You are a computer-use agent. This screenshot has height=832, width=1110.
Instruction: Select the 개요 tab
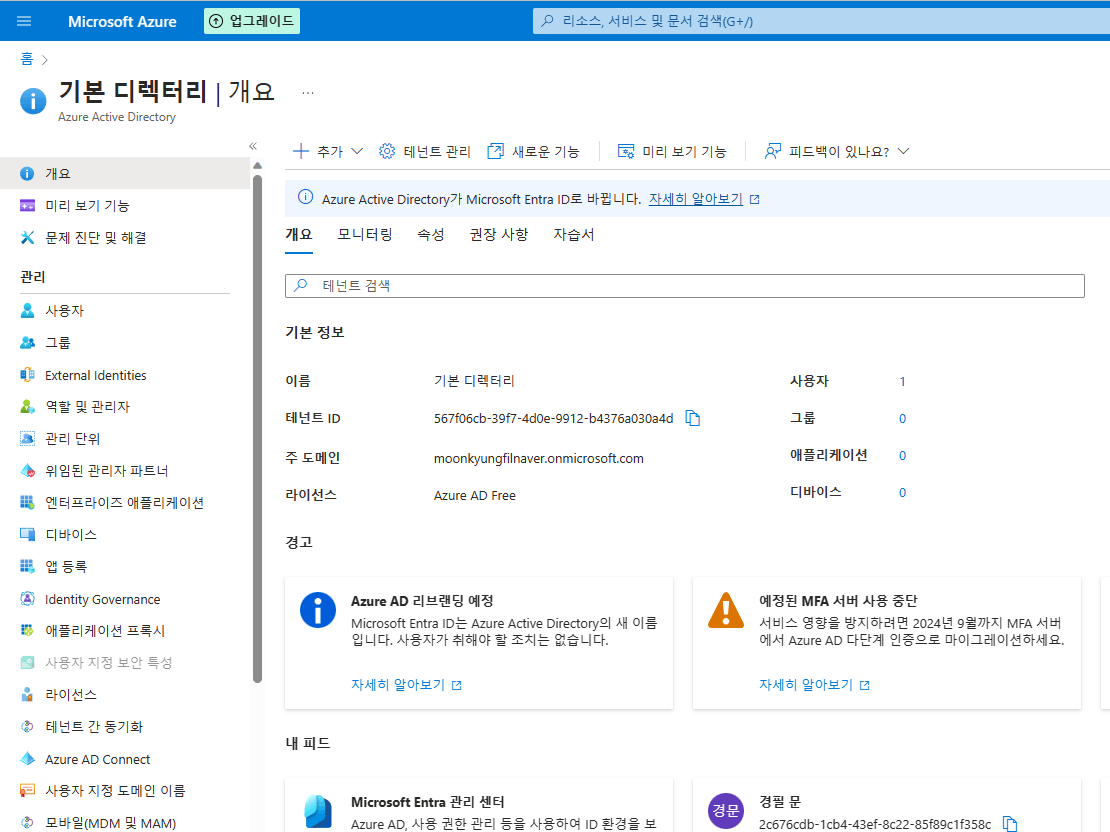pyautogui.click(x=299, y=234)
